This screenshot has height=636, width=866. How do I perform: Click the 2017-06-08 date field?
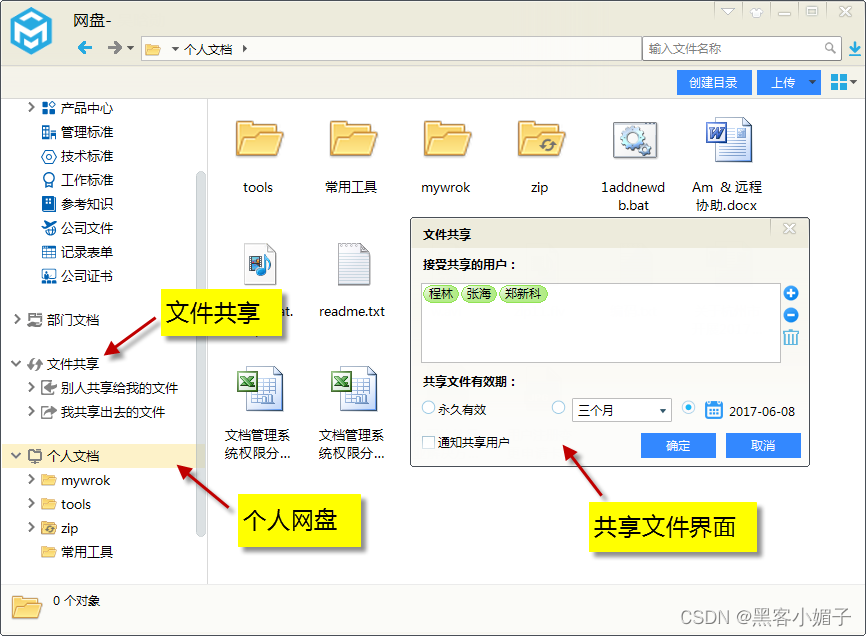point(762,412)
